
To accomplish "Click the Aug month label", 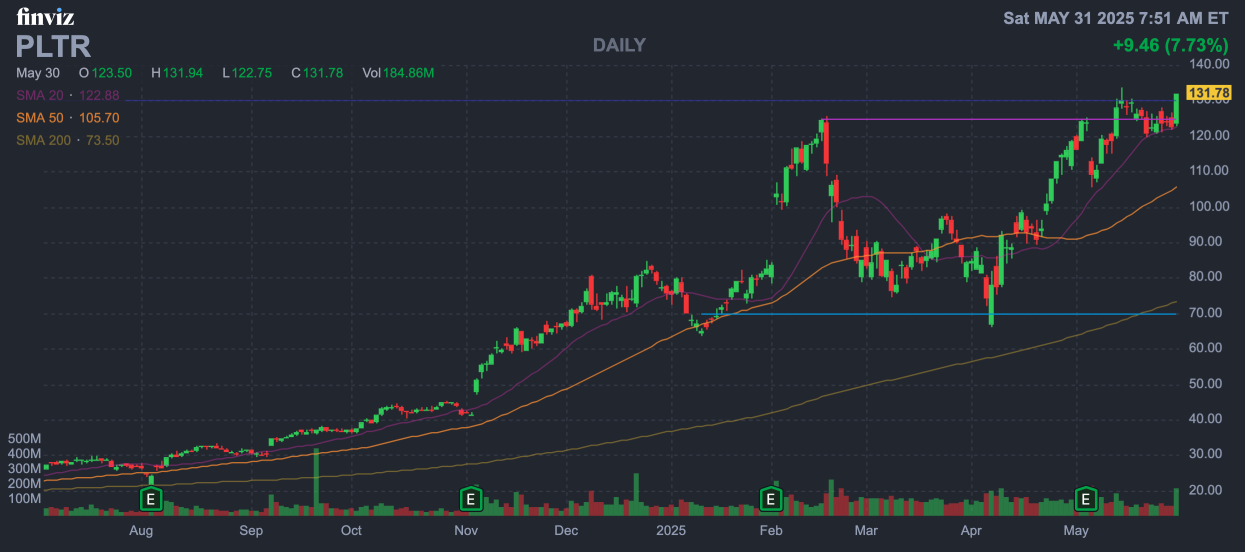I will click(142, 530).
